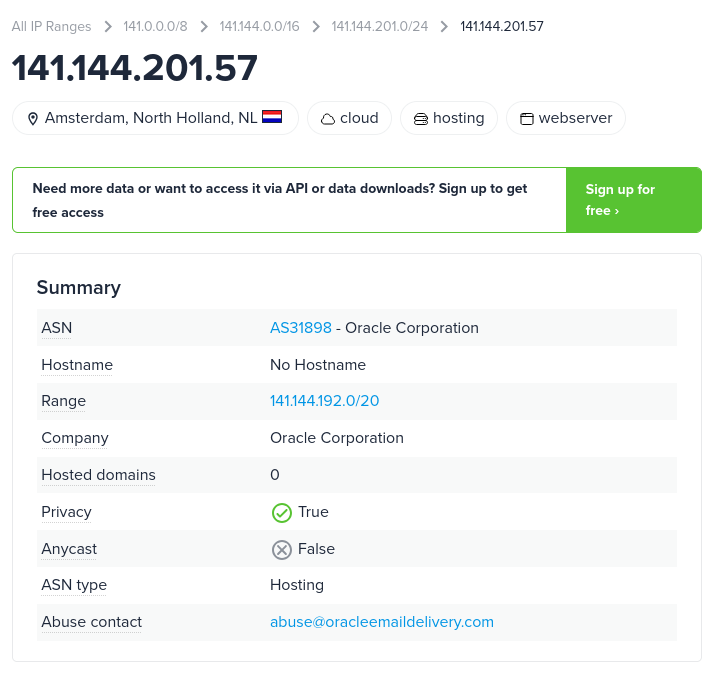Image resolution: width=716 pixels, height=677 pixels.
Task: Select the webserver tag pill
Action: (x=566, y=118)
